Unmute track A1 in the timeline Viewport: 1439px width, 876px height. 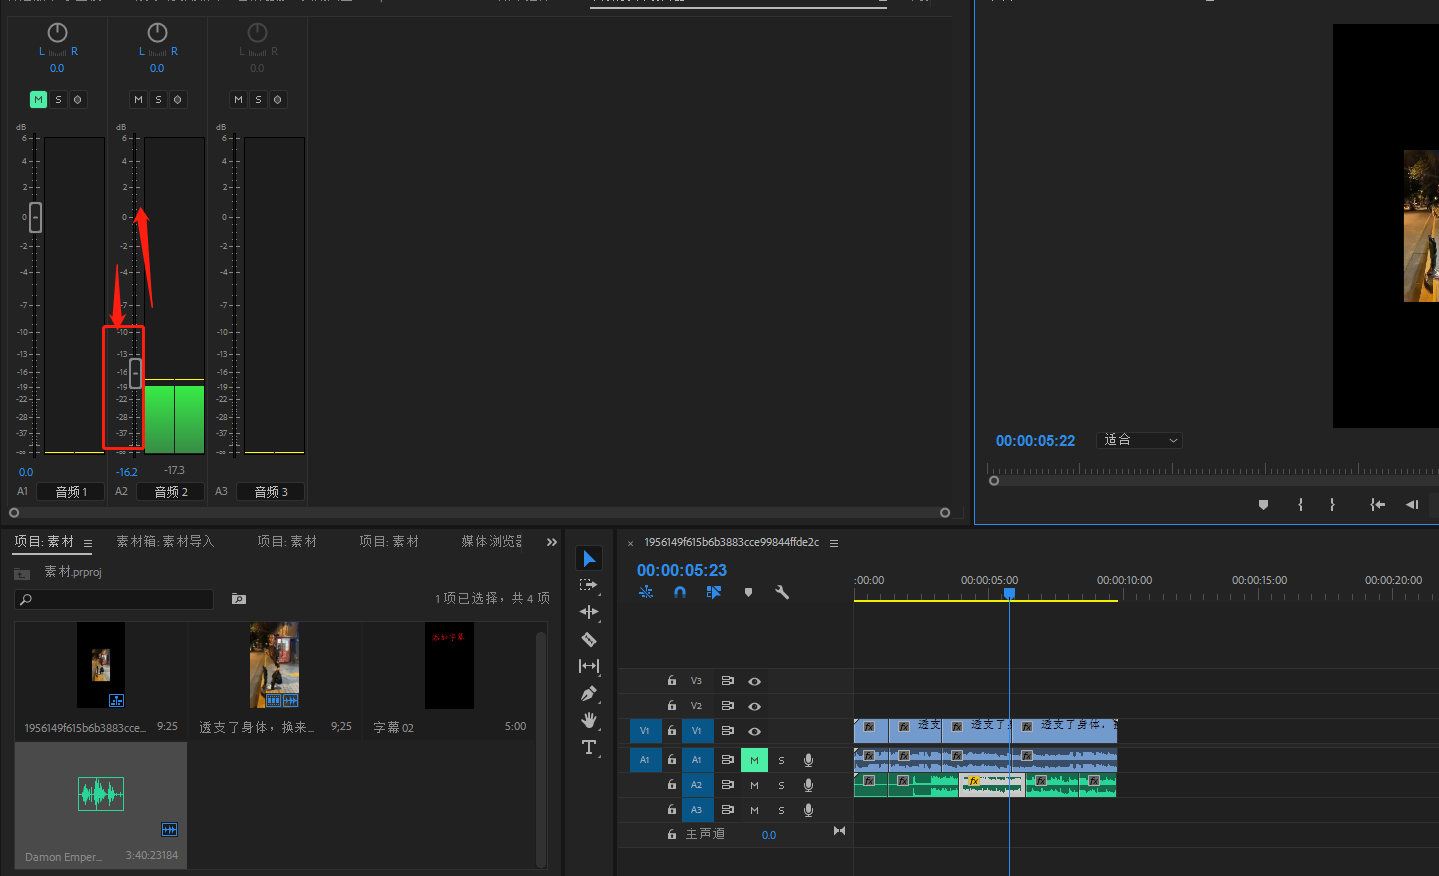coord(754,760)
